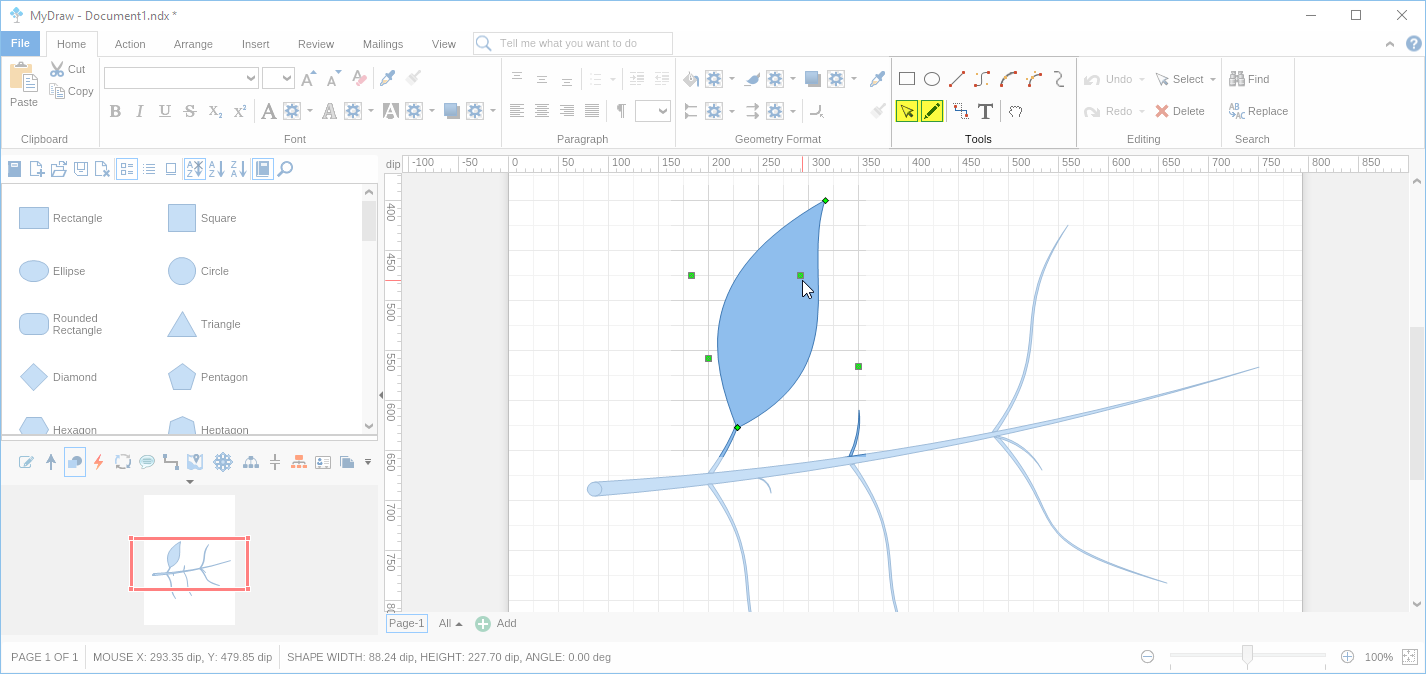1426x674 pixels.
Task: Click the geometry stroke brush icon
Action: [752, 79]
